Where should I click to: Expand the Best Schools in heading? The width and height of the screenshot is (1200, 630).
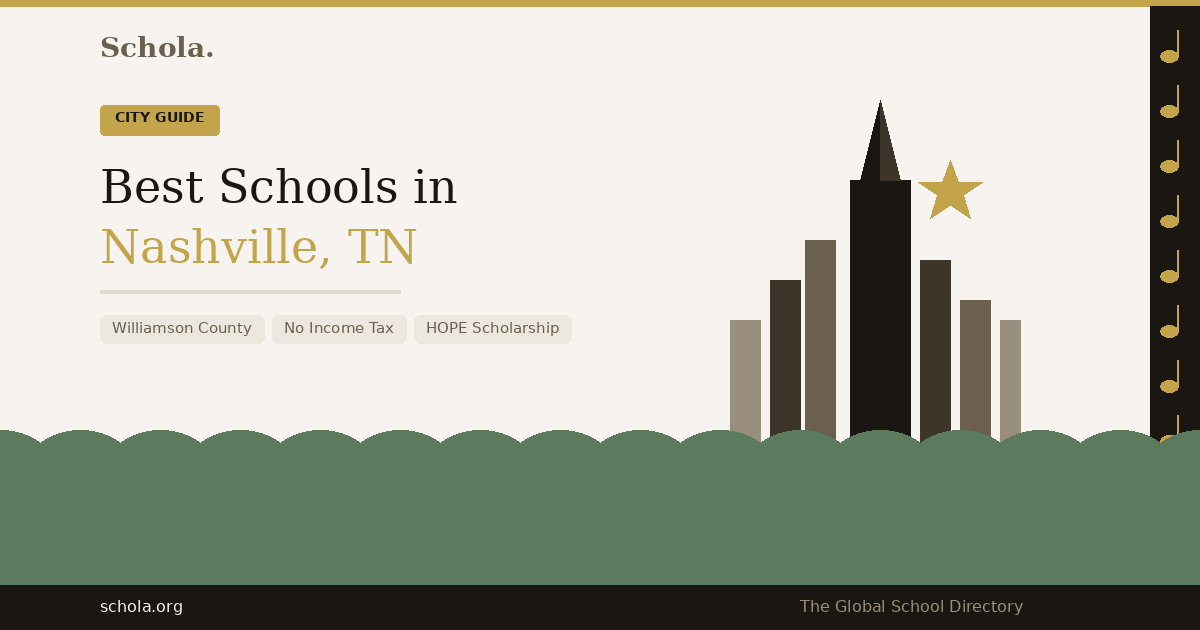click(x=279, y=187)
